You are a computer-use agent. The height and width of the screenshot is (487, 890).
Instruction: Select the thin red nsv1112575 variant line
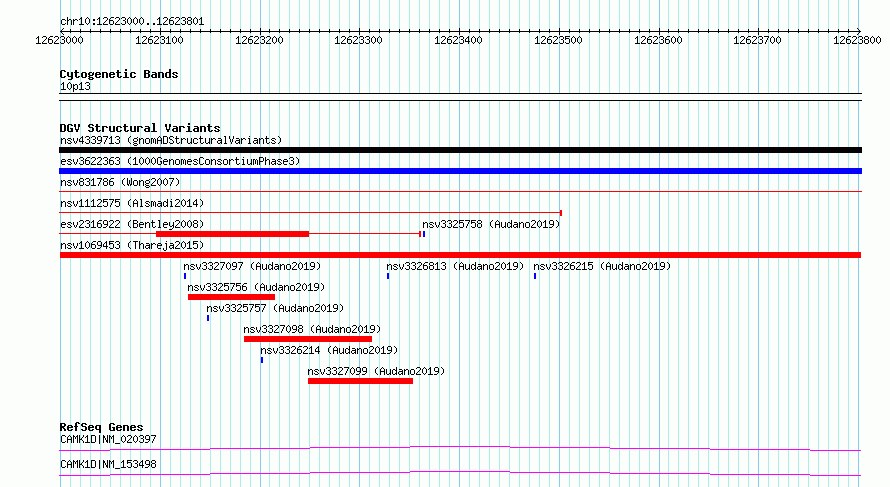pos(310,213)
